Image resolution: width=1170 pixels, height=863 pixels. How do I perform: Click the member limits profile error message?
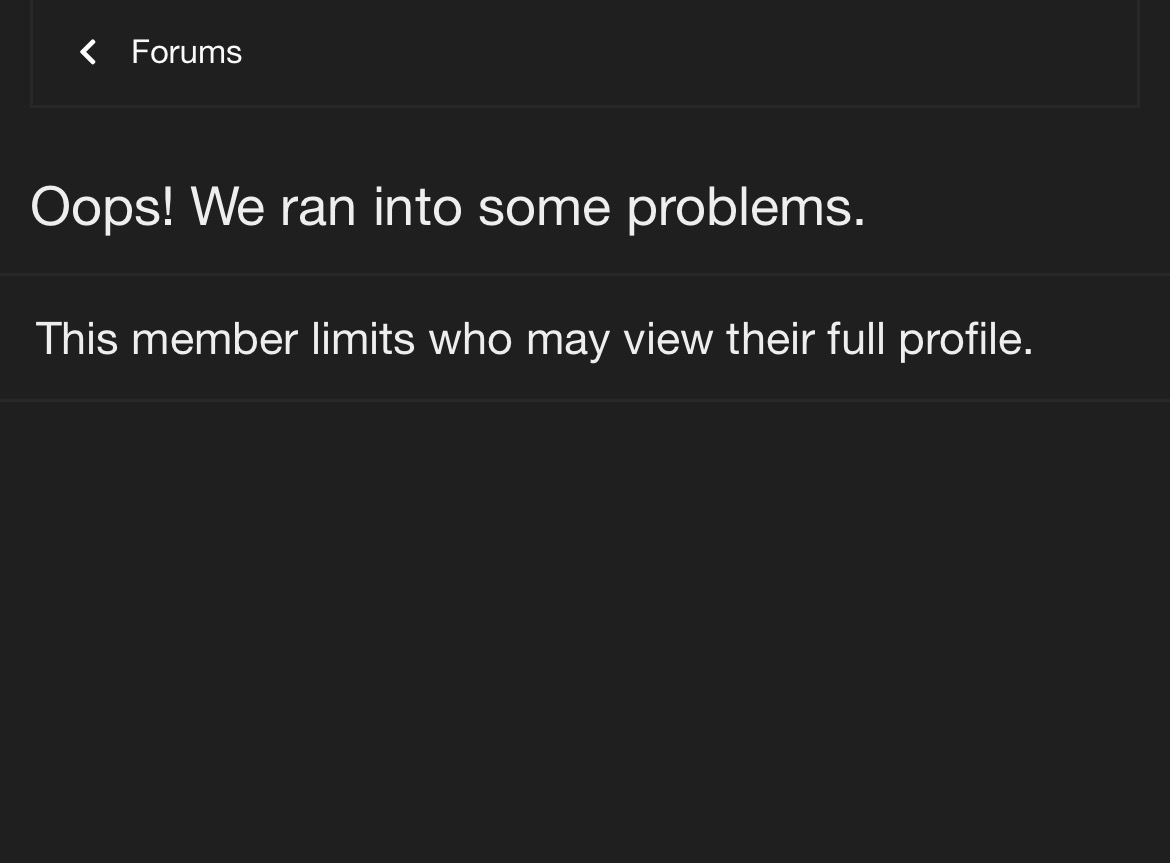point(533,339)
